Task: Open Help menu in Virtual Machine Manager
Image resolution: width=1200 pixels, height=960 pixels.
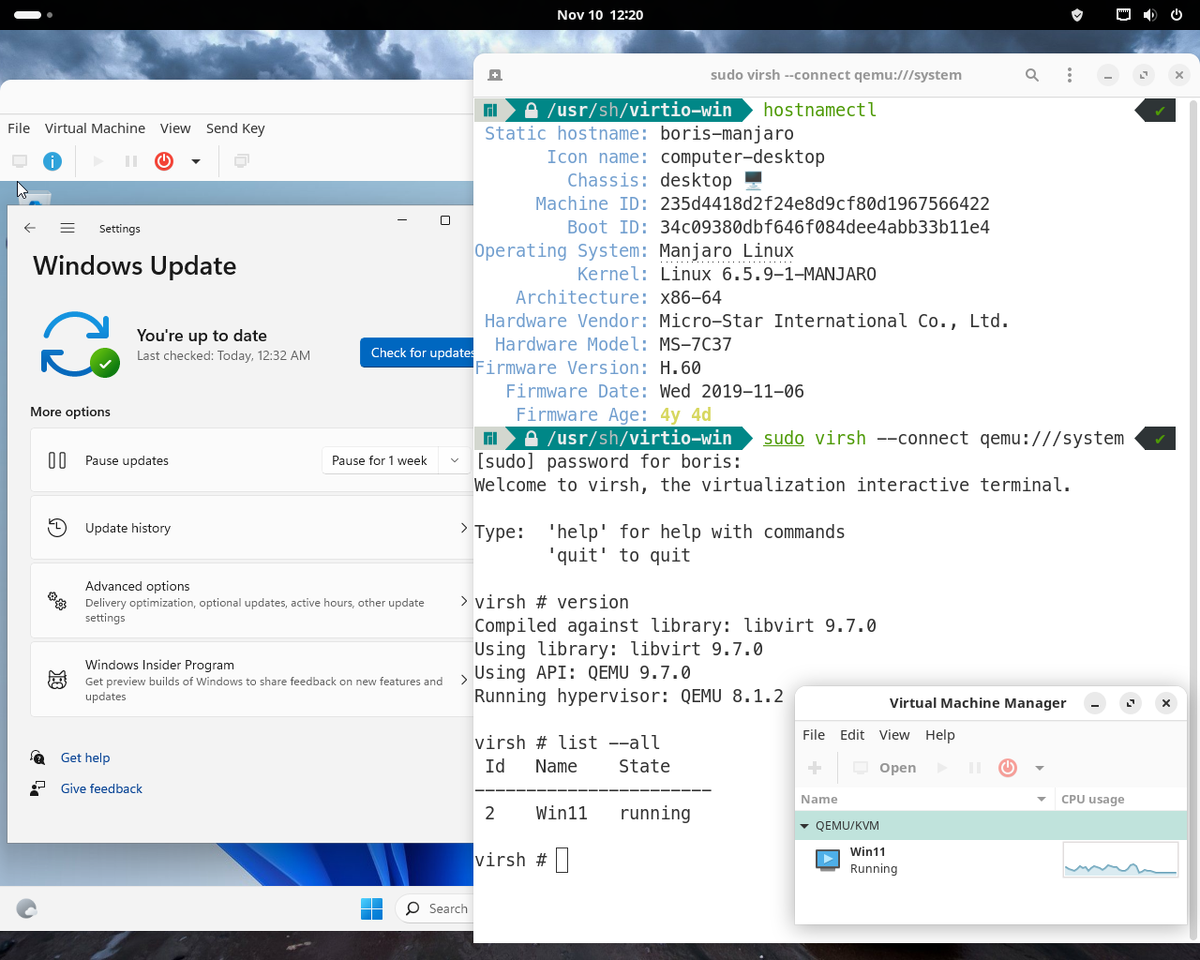Action: coord(940,734)
